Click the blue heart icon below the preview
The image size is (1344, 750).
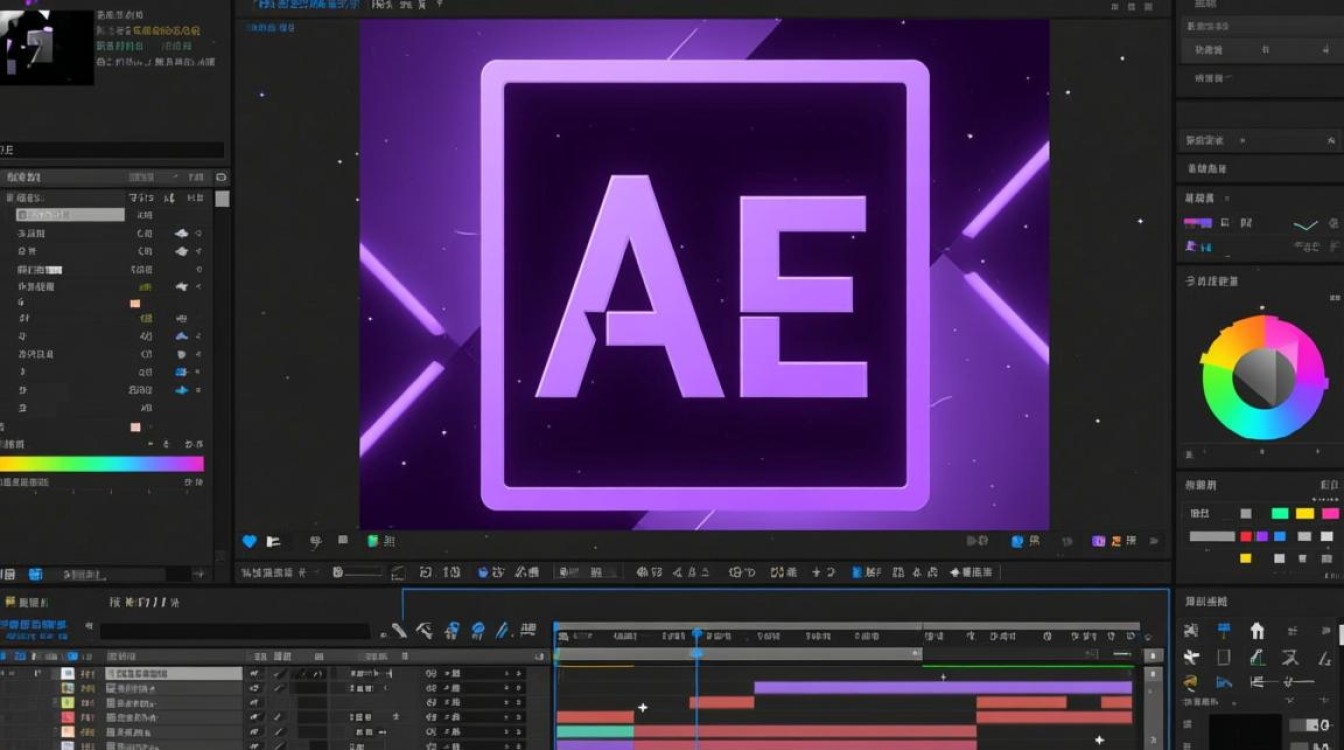click(x=250, y=541)
